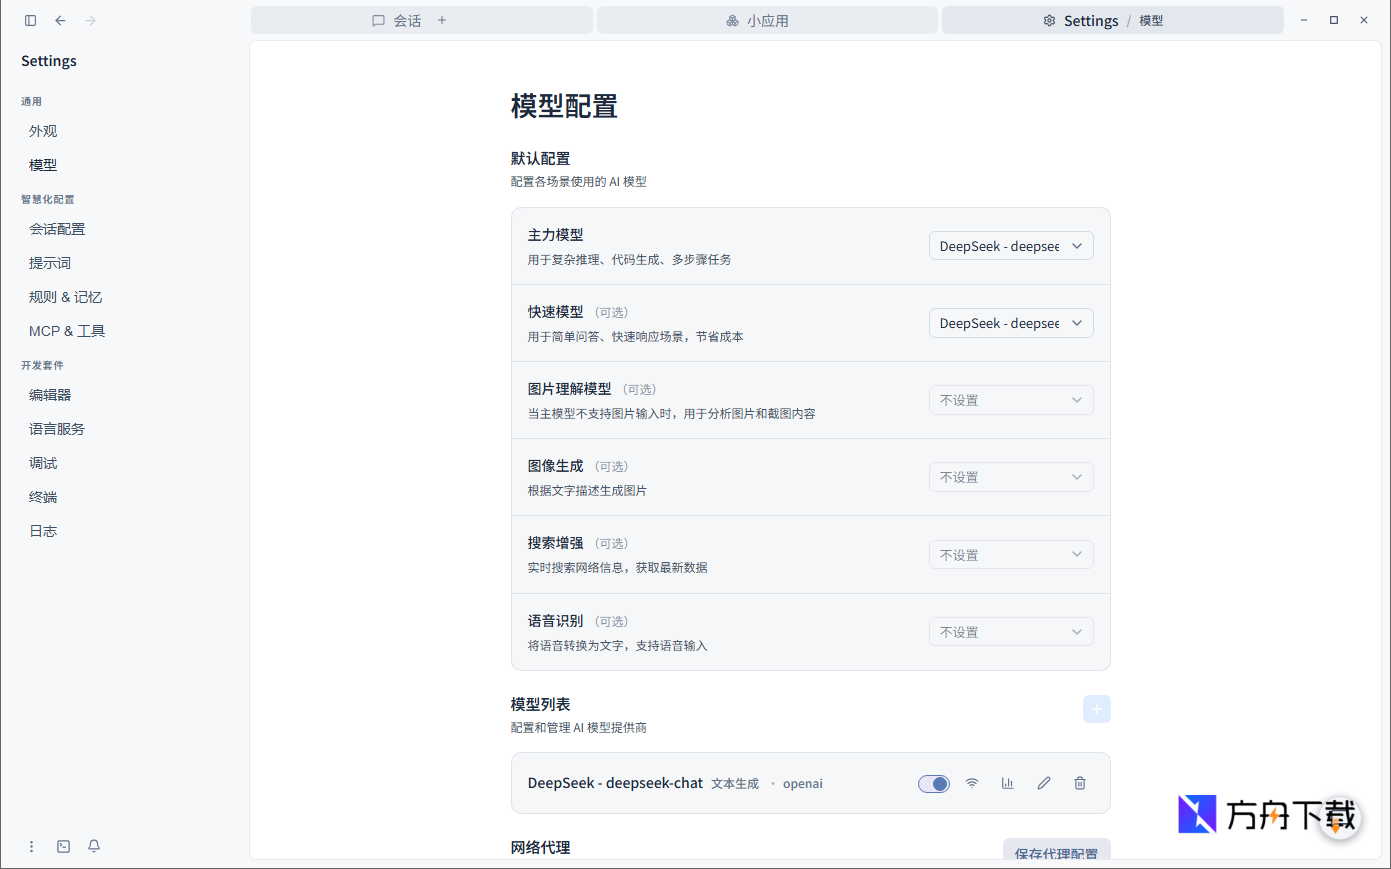Collapse the sidebar with the panel icon
Viewport: 1391px width, 869px height.
[30, 20]
